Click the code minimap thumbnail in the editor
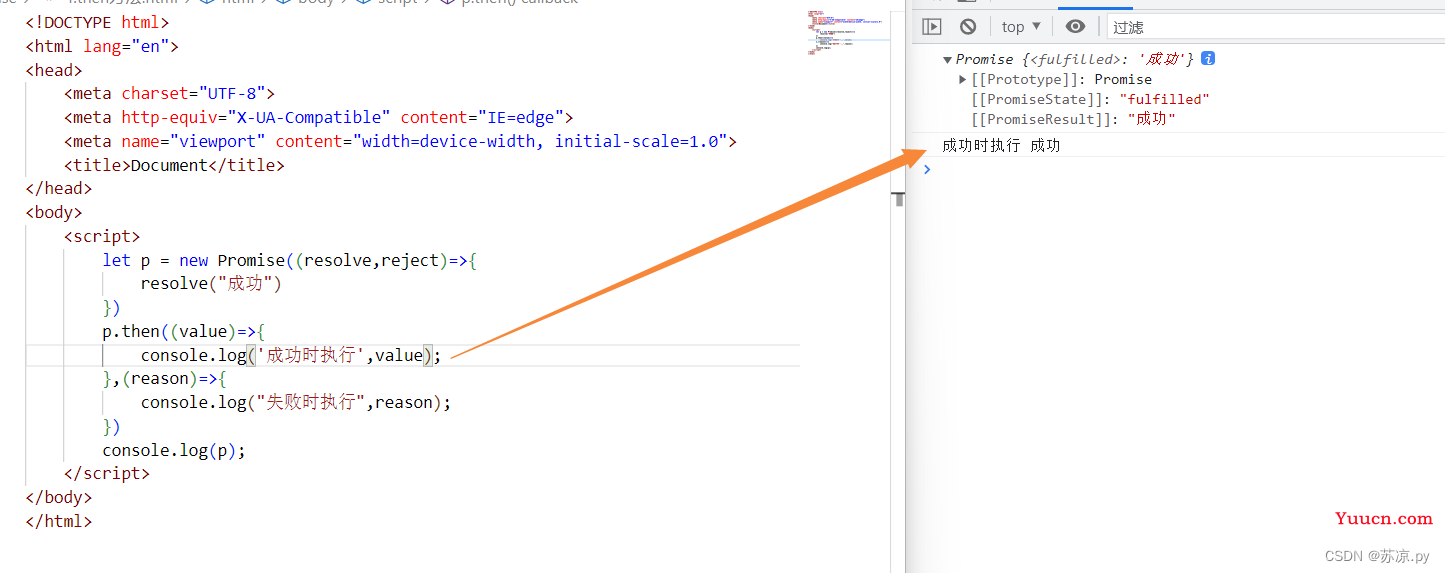Viewport: 1445px width, 573px height. pyautogui.click(x=846, y=32)
